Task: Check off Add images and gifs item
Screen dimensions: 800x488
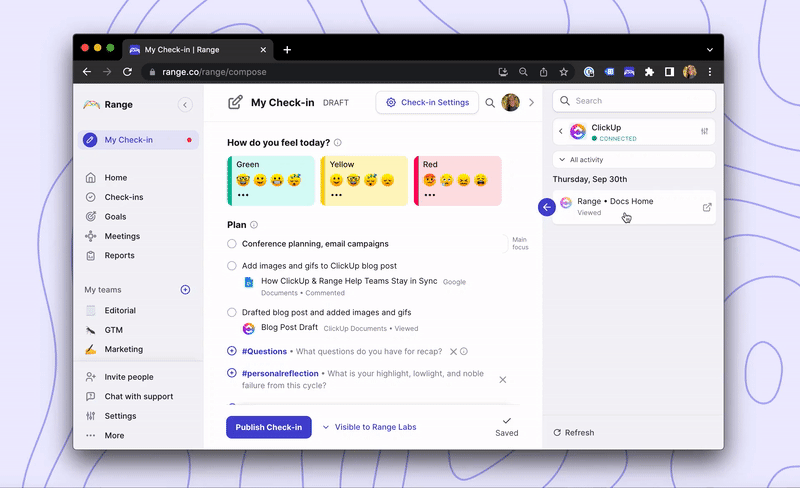Action: click(x=232, y=265)
